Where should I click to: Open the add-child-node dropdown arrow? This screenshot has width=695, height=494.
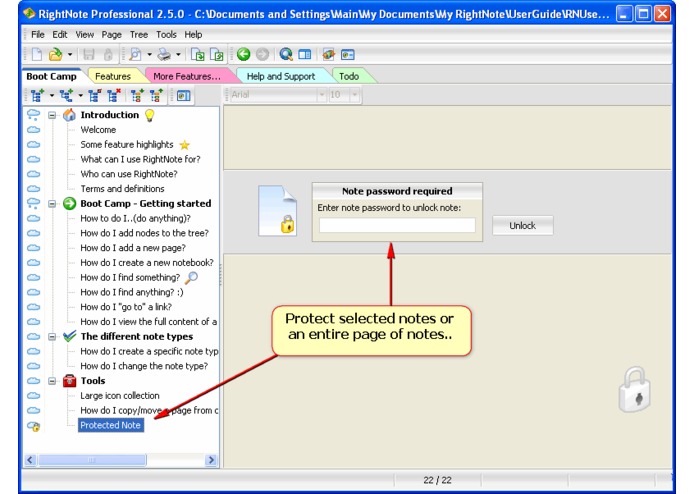(x=80, y=95)
